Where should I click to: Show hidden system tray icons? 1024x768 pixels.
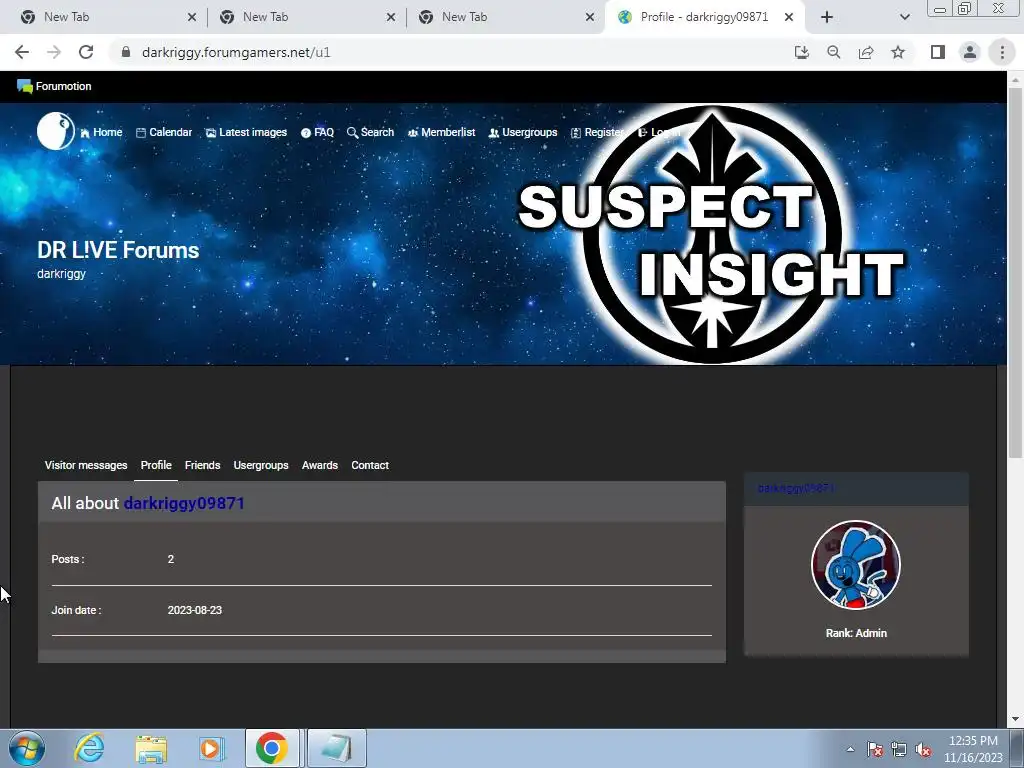pos(850,749)
